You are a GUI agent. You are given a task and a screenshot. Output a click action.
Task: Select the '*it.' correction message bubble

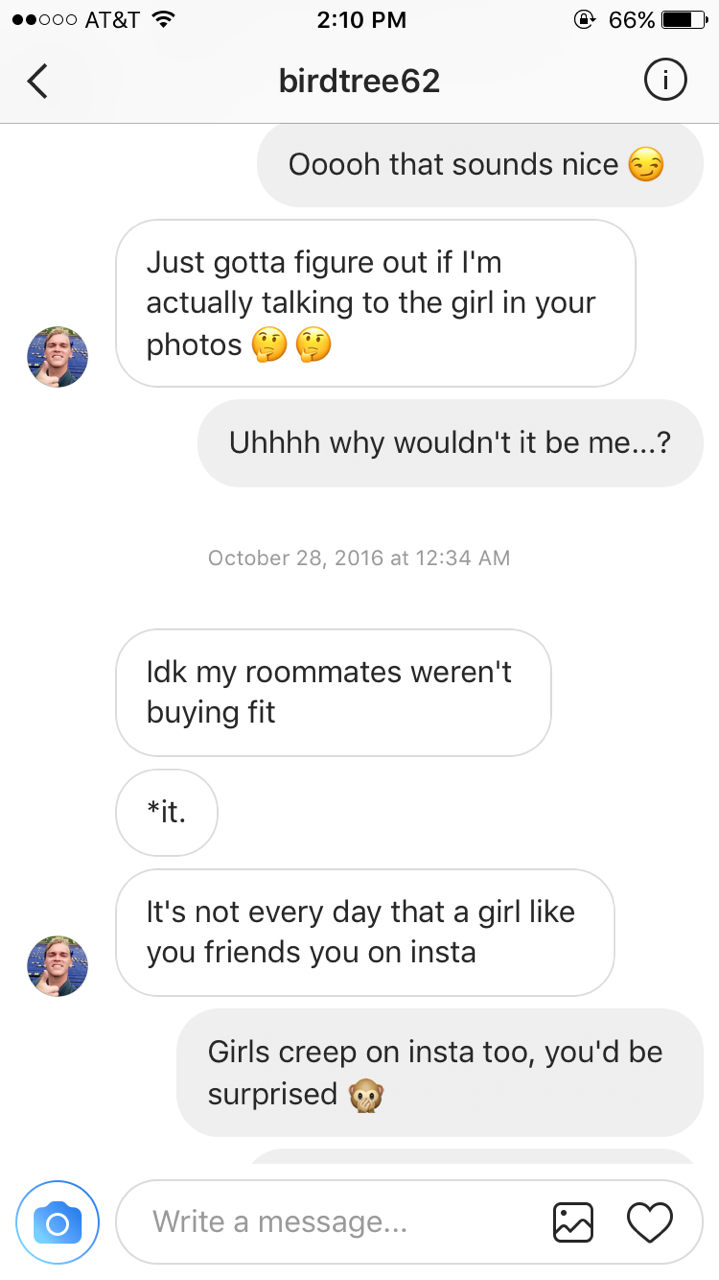pyautogui.click(x=167, y=812)
